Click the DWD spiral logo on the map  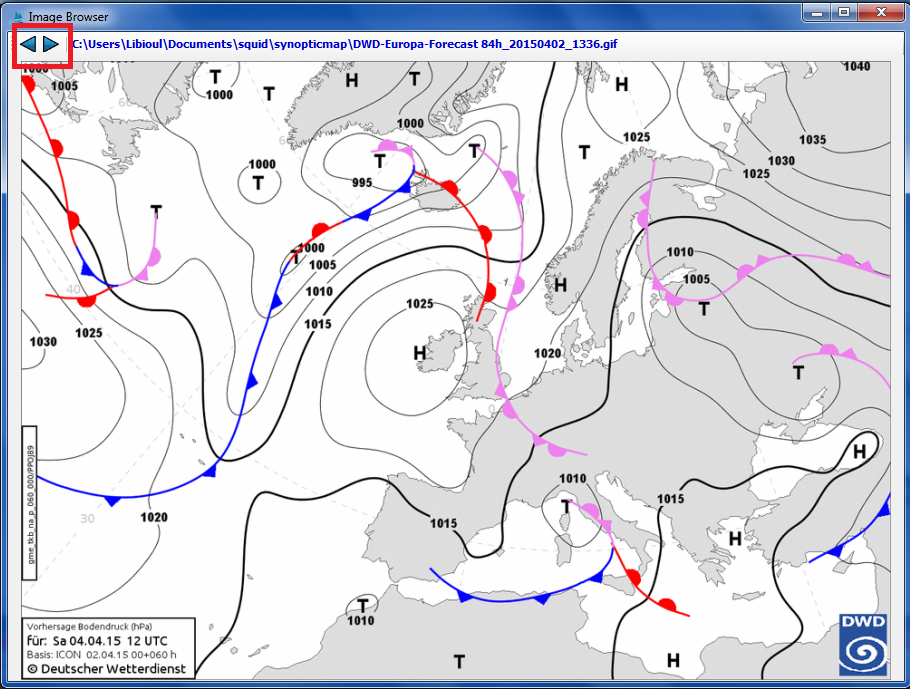coord(861,644)
